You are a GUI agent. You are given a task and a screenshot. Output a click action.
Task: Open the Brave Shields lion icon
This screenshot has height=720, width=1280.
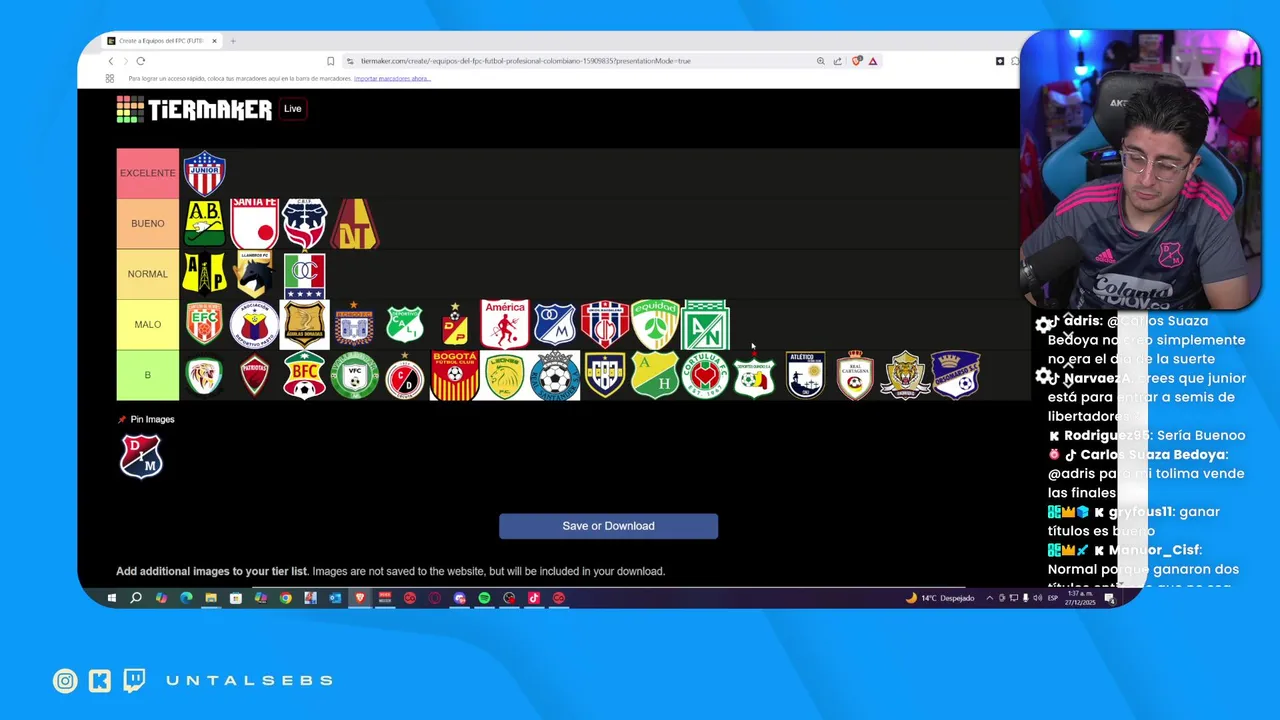pyautogui.click(x=857, y=61)
